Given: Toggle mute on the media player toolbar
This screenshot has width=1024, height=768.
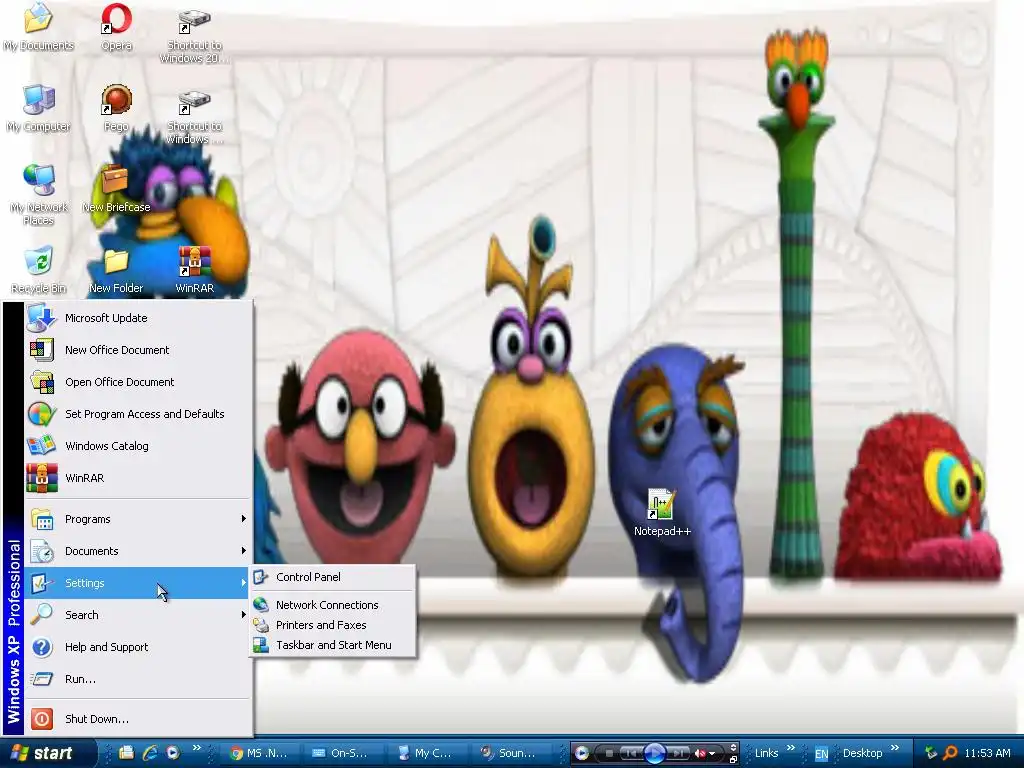Looking at the screenshot, I should [700, 753].
